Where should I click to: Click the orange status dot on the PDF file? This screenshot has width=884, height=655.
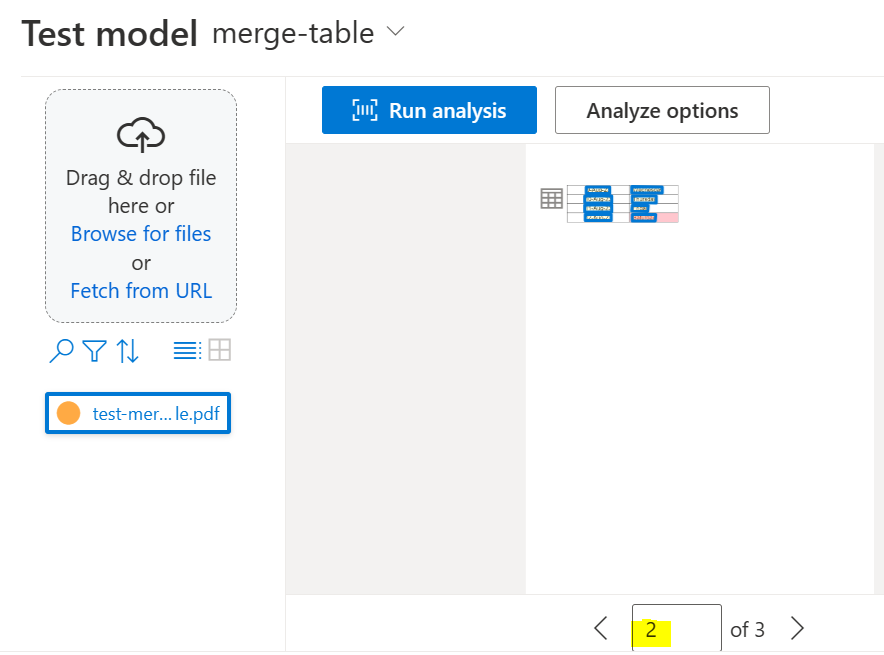point(68,412)
